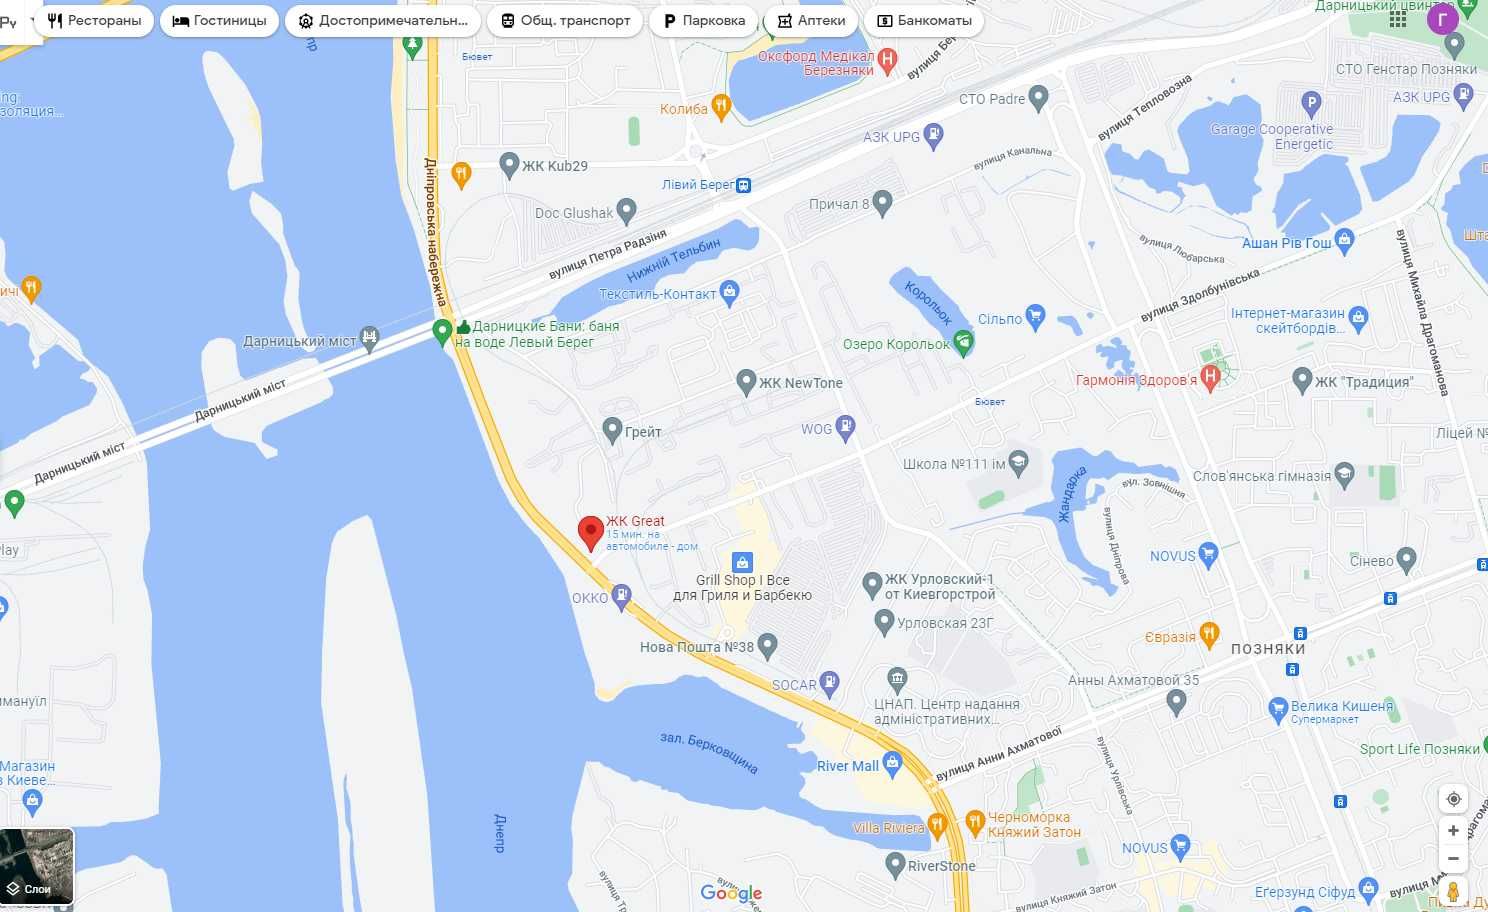The width and height of the screenshot is (1488, 912).
Task: Open Гармонія Здоров'я hospital marker
Action: [x=1210, y=378]
